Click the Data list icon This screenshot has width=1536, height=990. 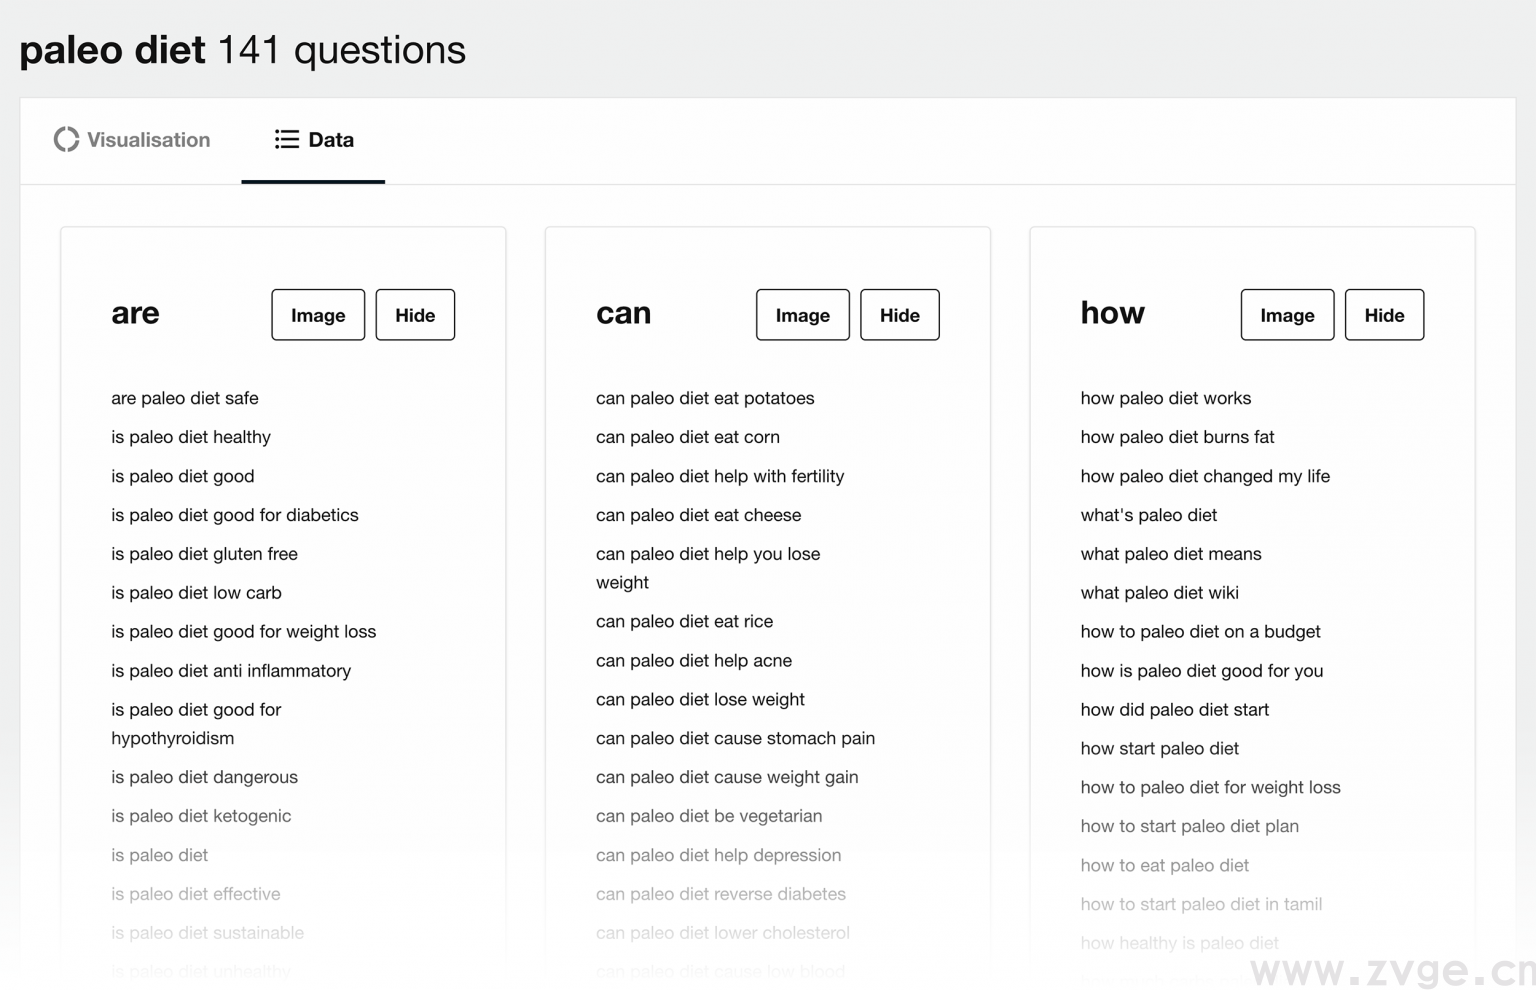point(286,140)
